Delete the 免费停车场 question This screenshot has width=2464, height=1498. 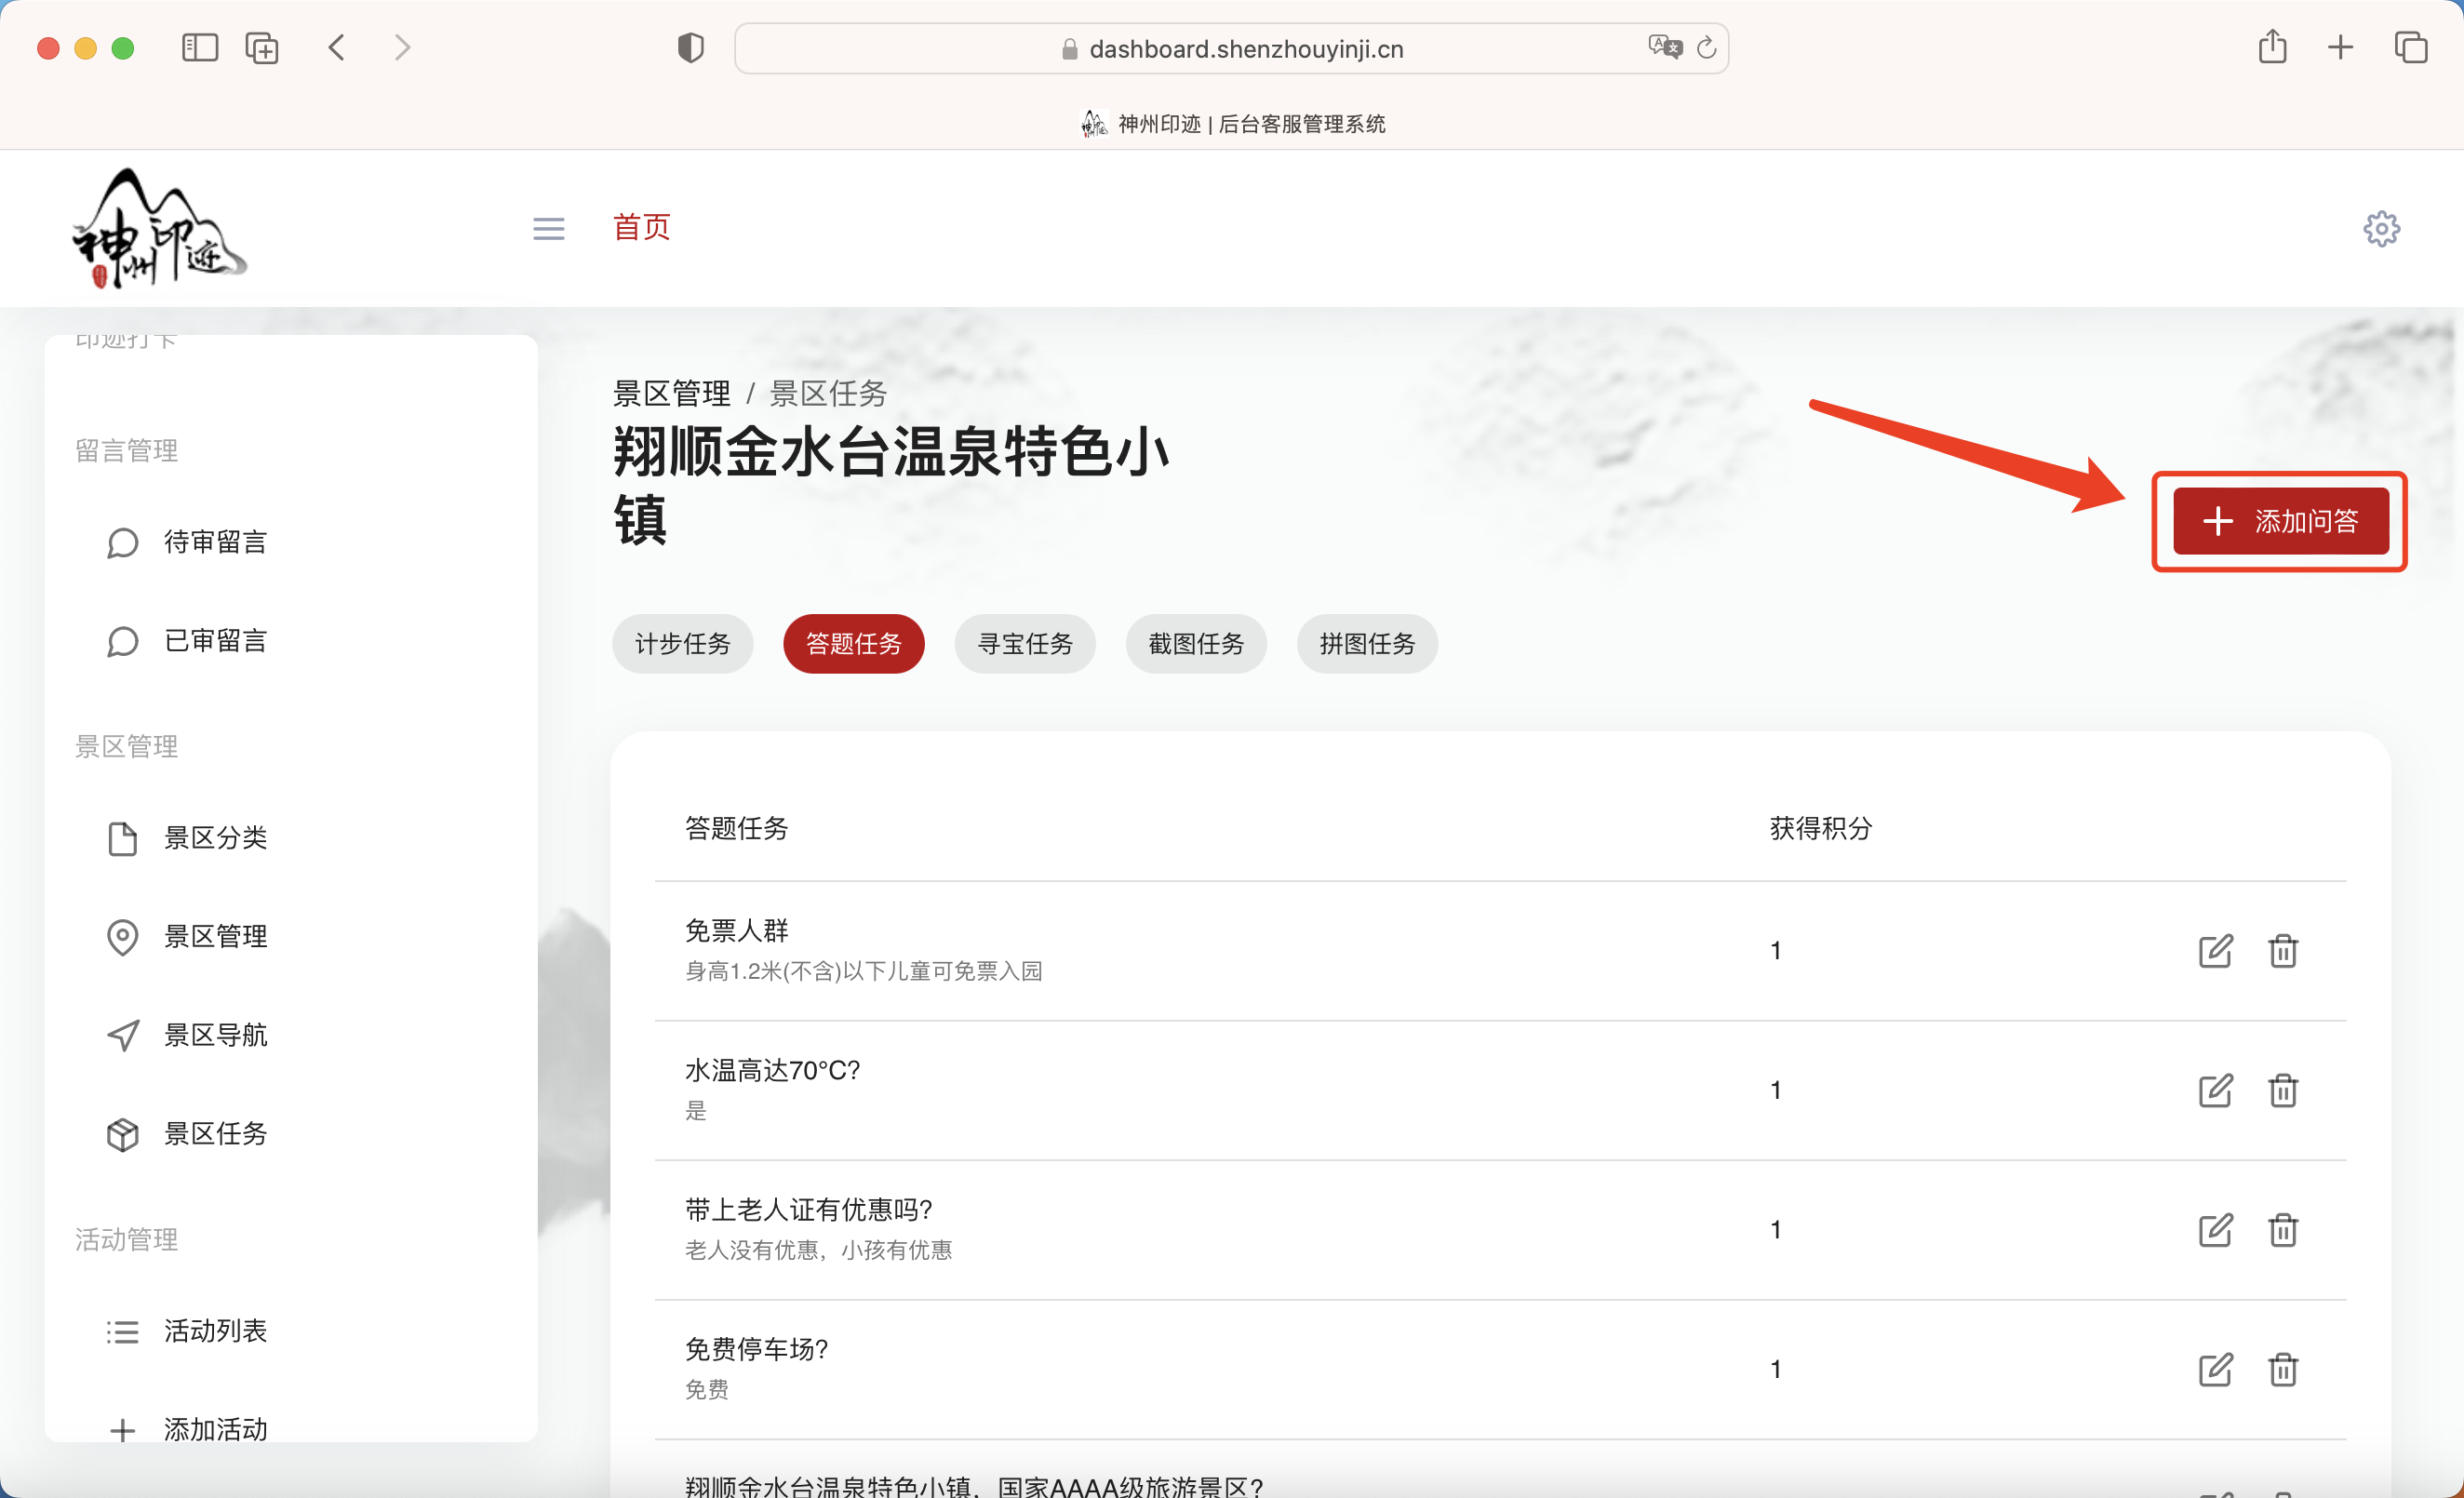pyautogui.click(x=2283, y=1369)
